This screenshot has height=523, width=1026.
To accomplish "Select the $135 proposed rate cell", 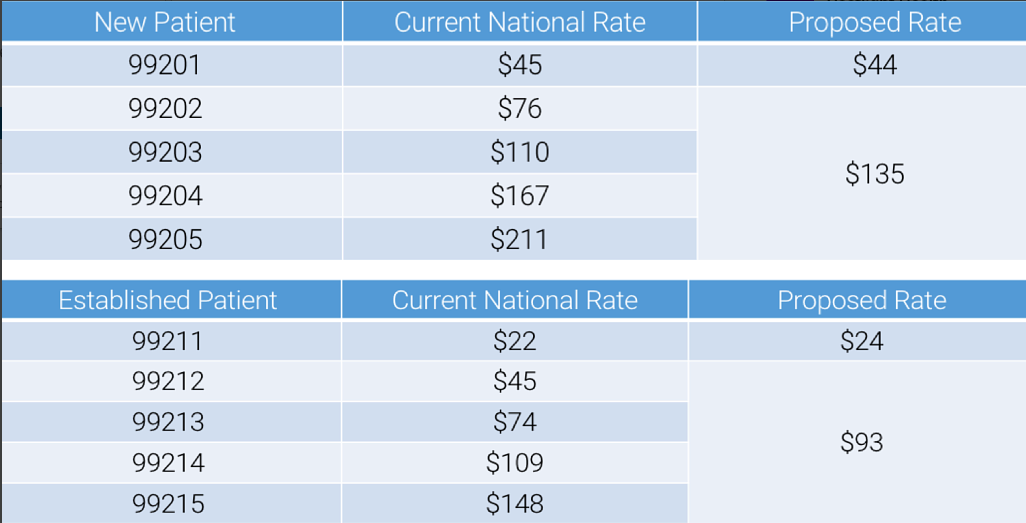I will 874,174.
